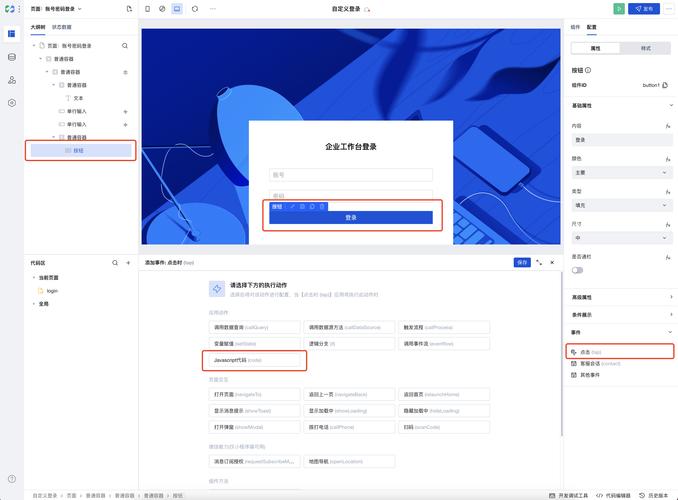This screenshot has height=500, width=678.
Task: Copy the button1 component ID
Action: pyautogui.click(x=667, y=85)
